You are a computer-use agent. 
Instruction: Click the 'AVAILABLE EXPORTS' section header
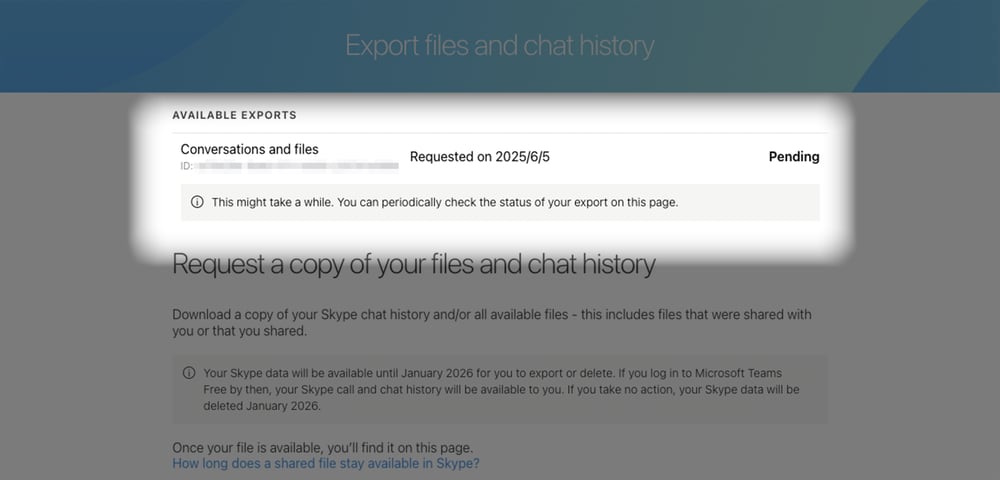[x=234, y=115]
